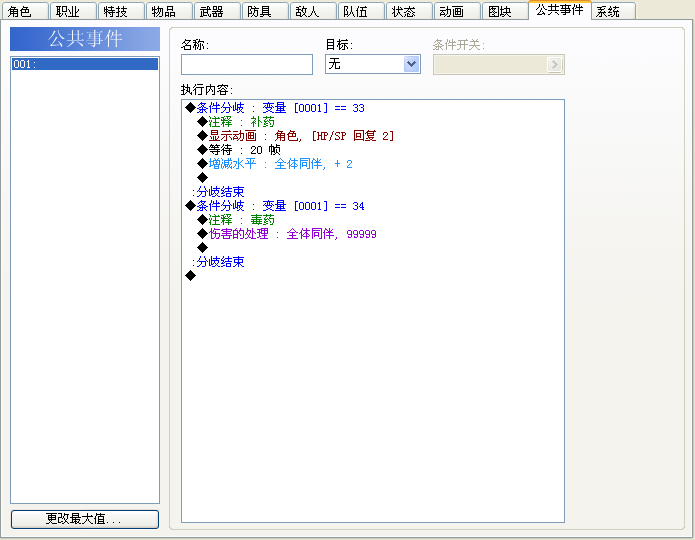Select the 注释 : 毒药 line
Screen dimensions: 695x540
click(x=372, y=219)
